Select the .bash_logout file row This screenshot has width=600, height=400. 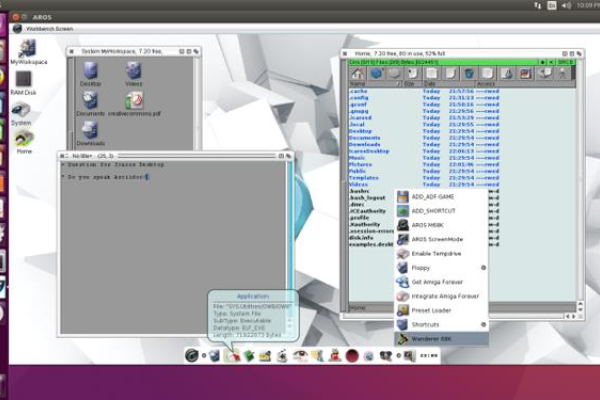[x=371, y=198]
